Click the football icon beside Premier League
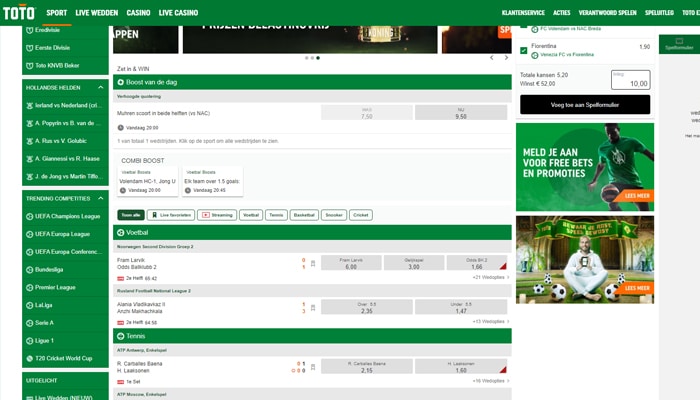Screen dimensions: 700x400 [29, 288]
